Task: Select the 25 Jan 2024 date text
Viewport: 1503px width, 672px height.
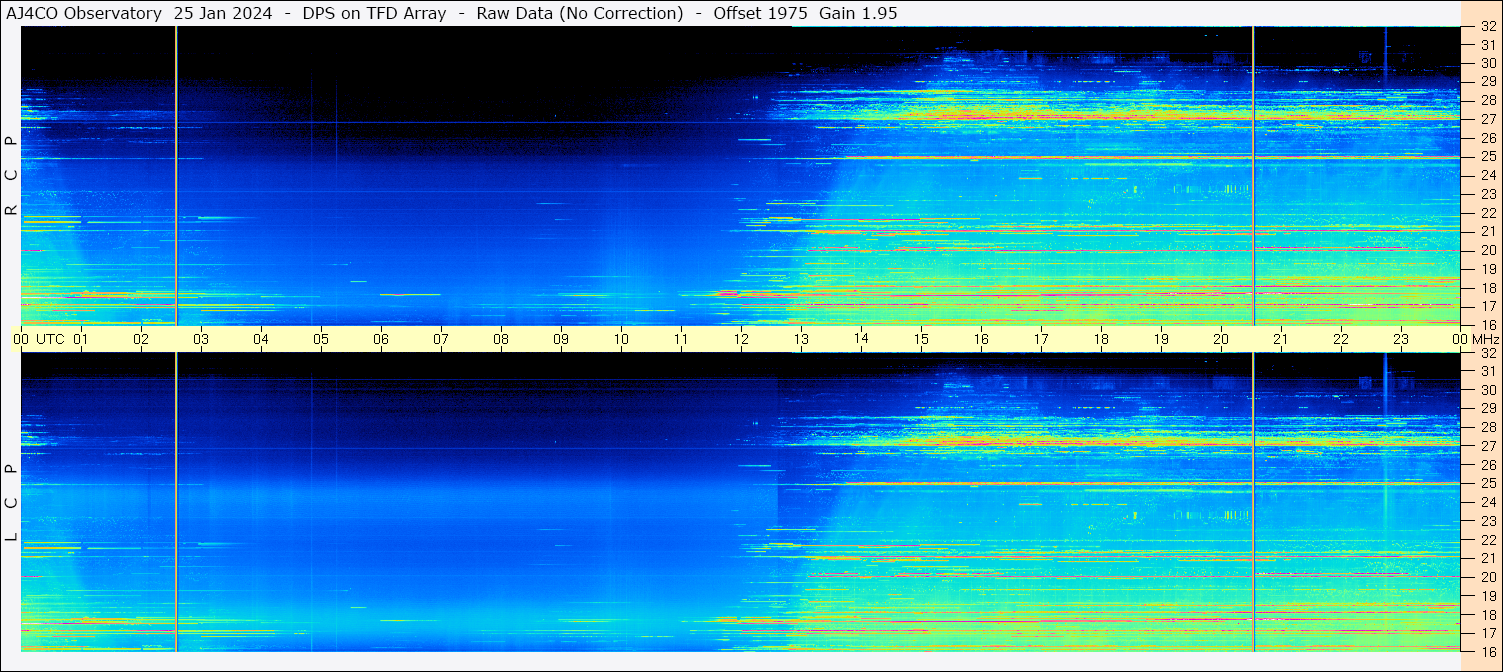Action: (x=222, y=13)
